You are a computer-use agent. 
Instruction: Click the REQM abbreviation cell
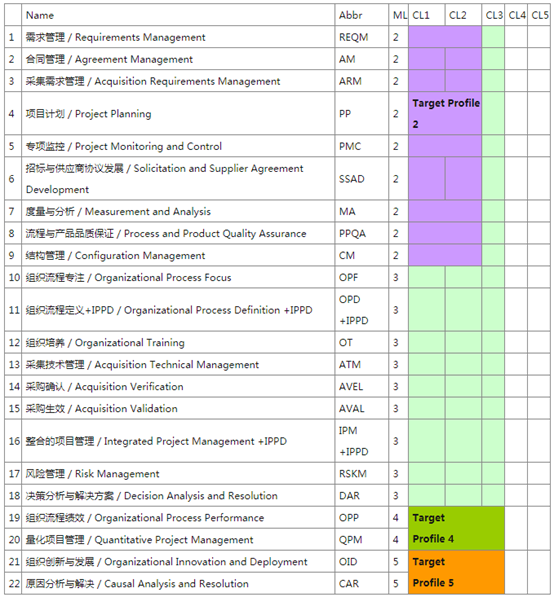[362, 37]
